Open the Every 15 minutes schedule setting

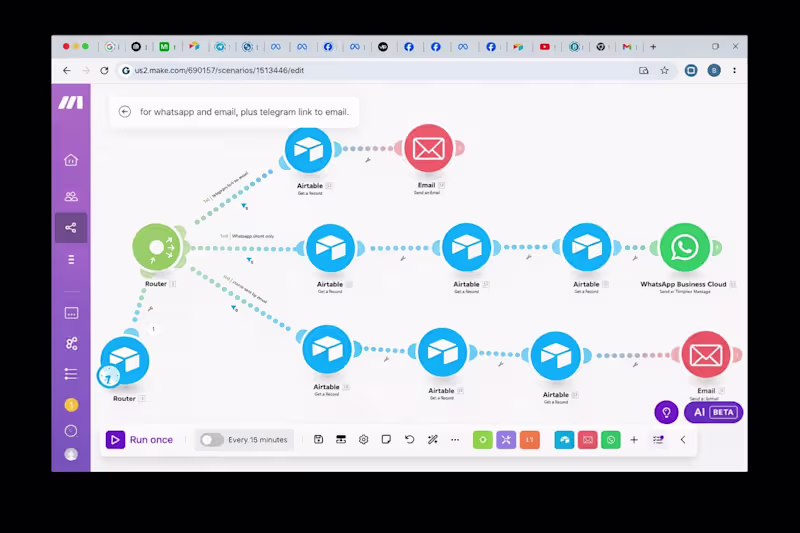click(x=258, y=440)
